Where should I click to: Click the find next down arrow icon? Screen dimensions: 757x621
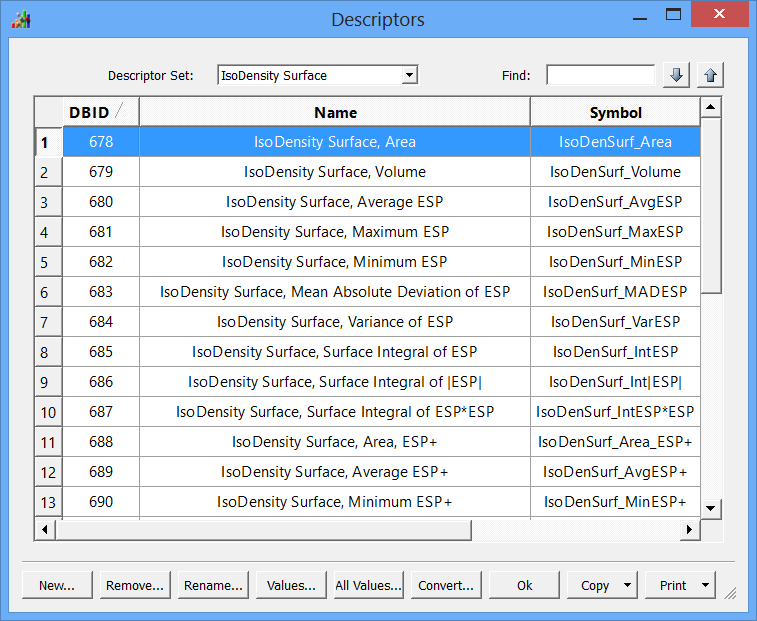pos(676,75)
